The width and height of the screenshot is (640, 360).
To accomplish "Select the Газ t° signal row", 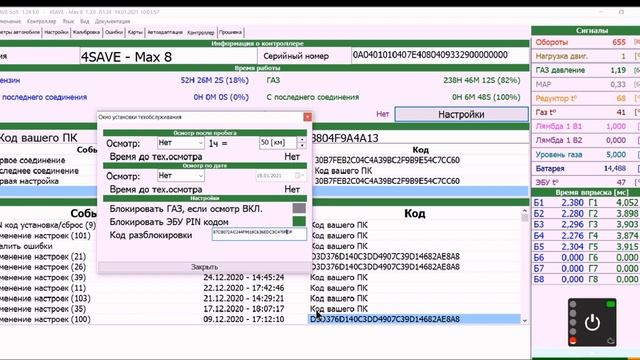I will (585, 112).
